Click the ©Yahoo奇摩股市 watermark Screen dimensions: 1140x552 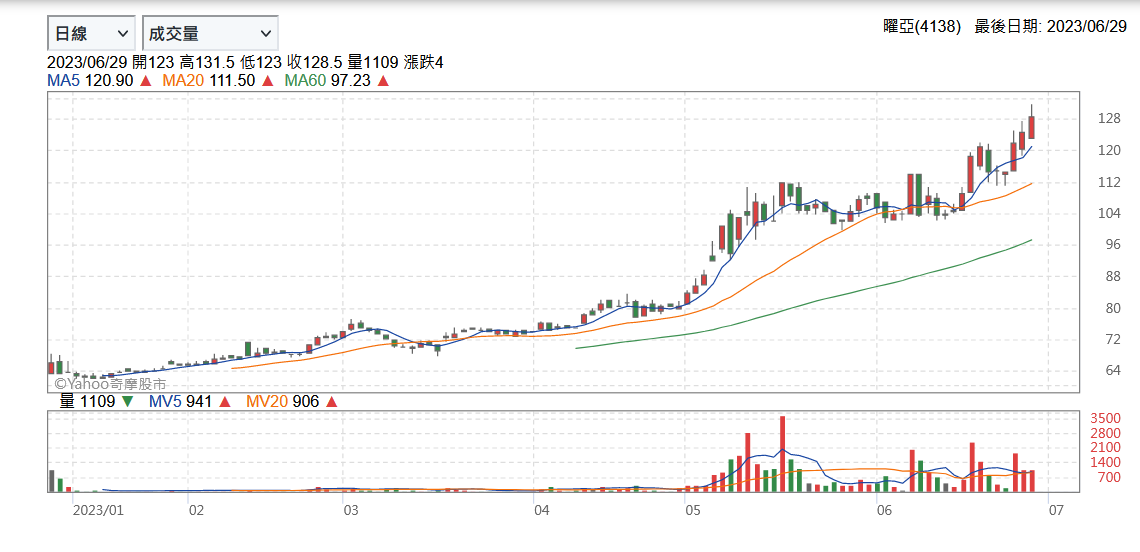pos(110,383)
